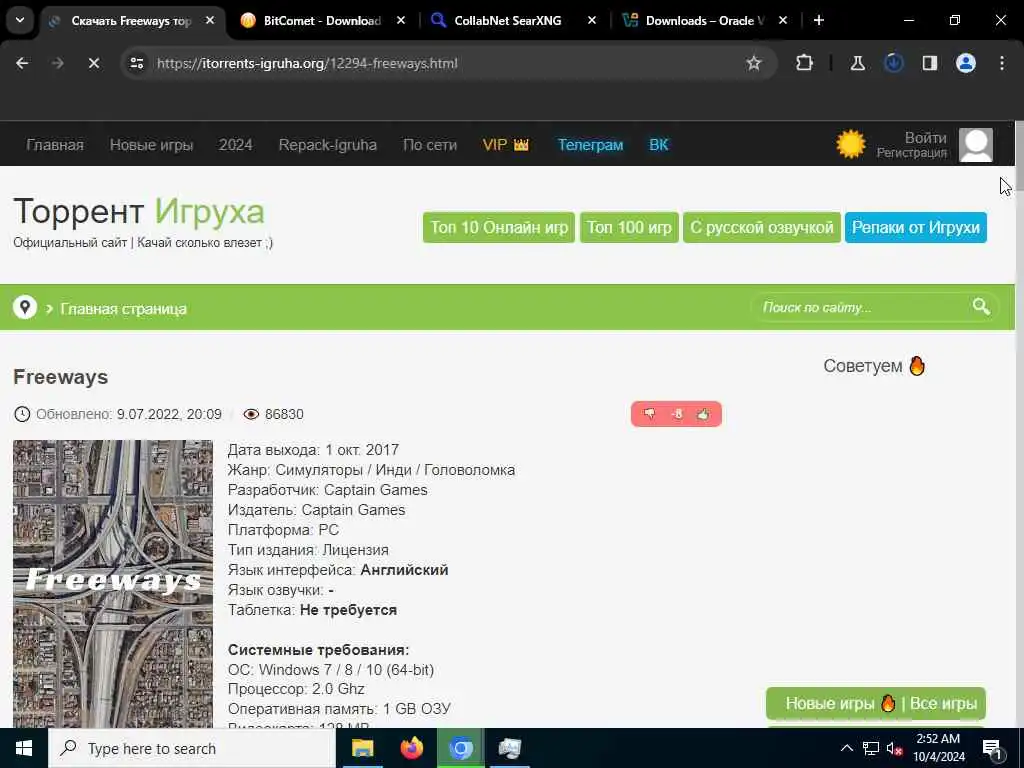Screen dimensions: 1024x768
Task: Close the BitComet tab
Action: [401, 21]
